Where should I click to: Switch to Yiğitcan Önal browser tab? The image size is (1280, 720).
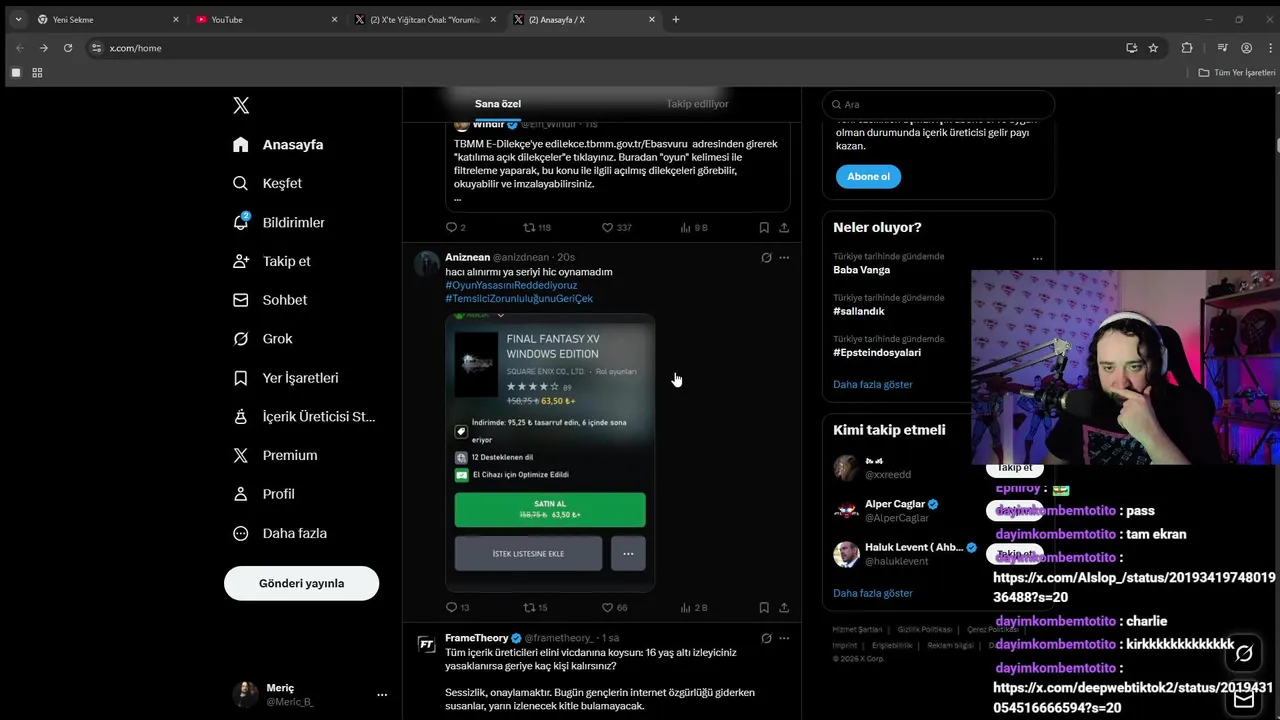(425, 19)
